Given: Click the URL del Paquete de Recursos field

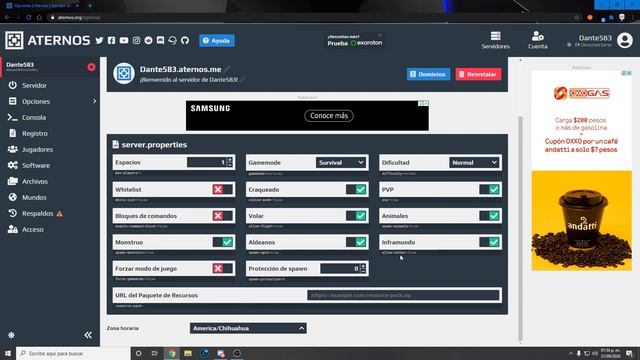Looking at the screenshot, I should (403, 295).
